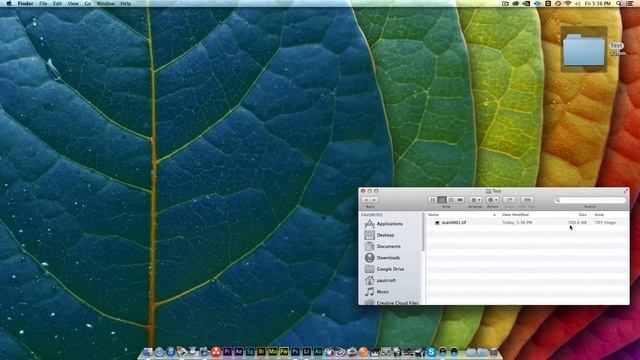Open the Edit menu
640x360 pixels.
click(x=58, y=4)
